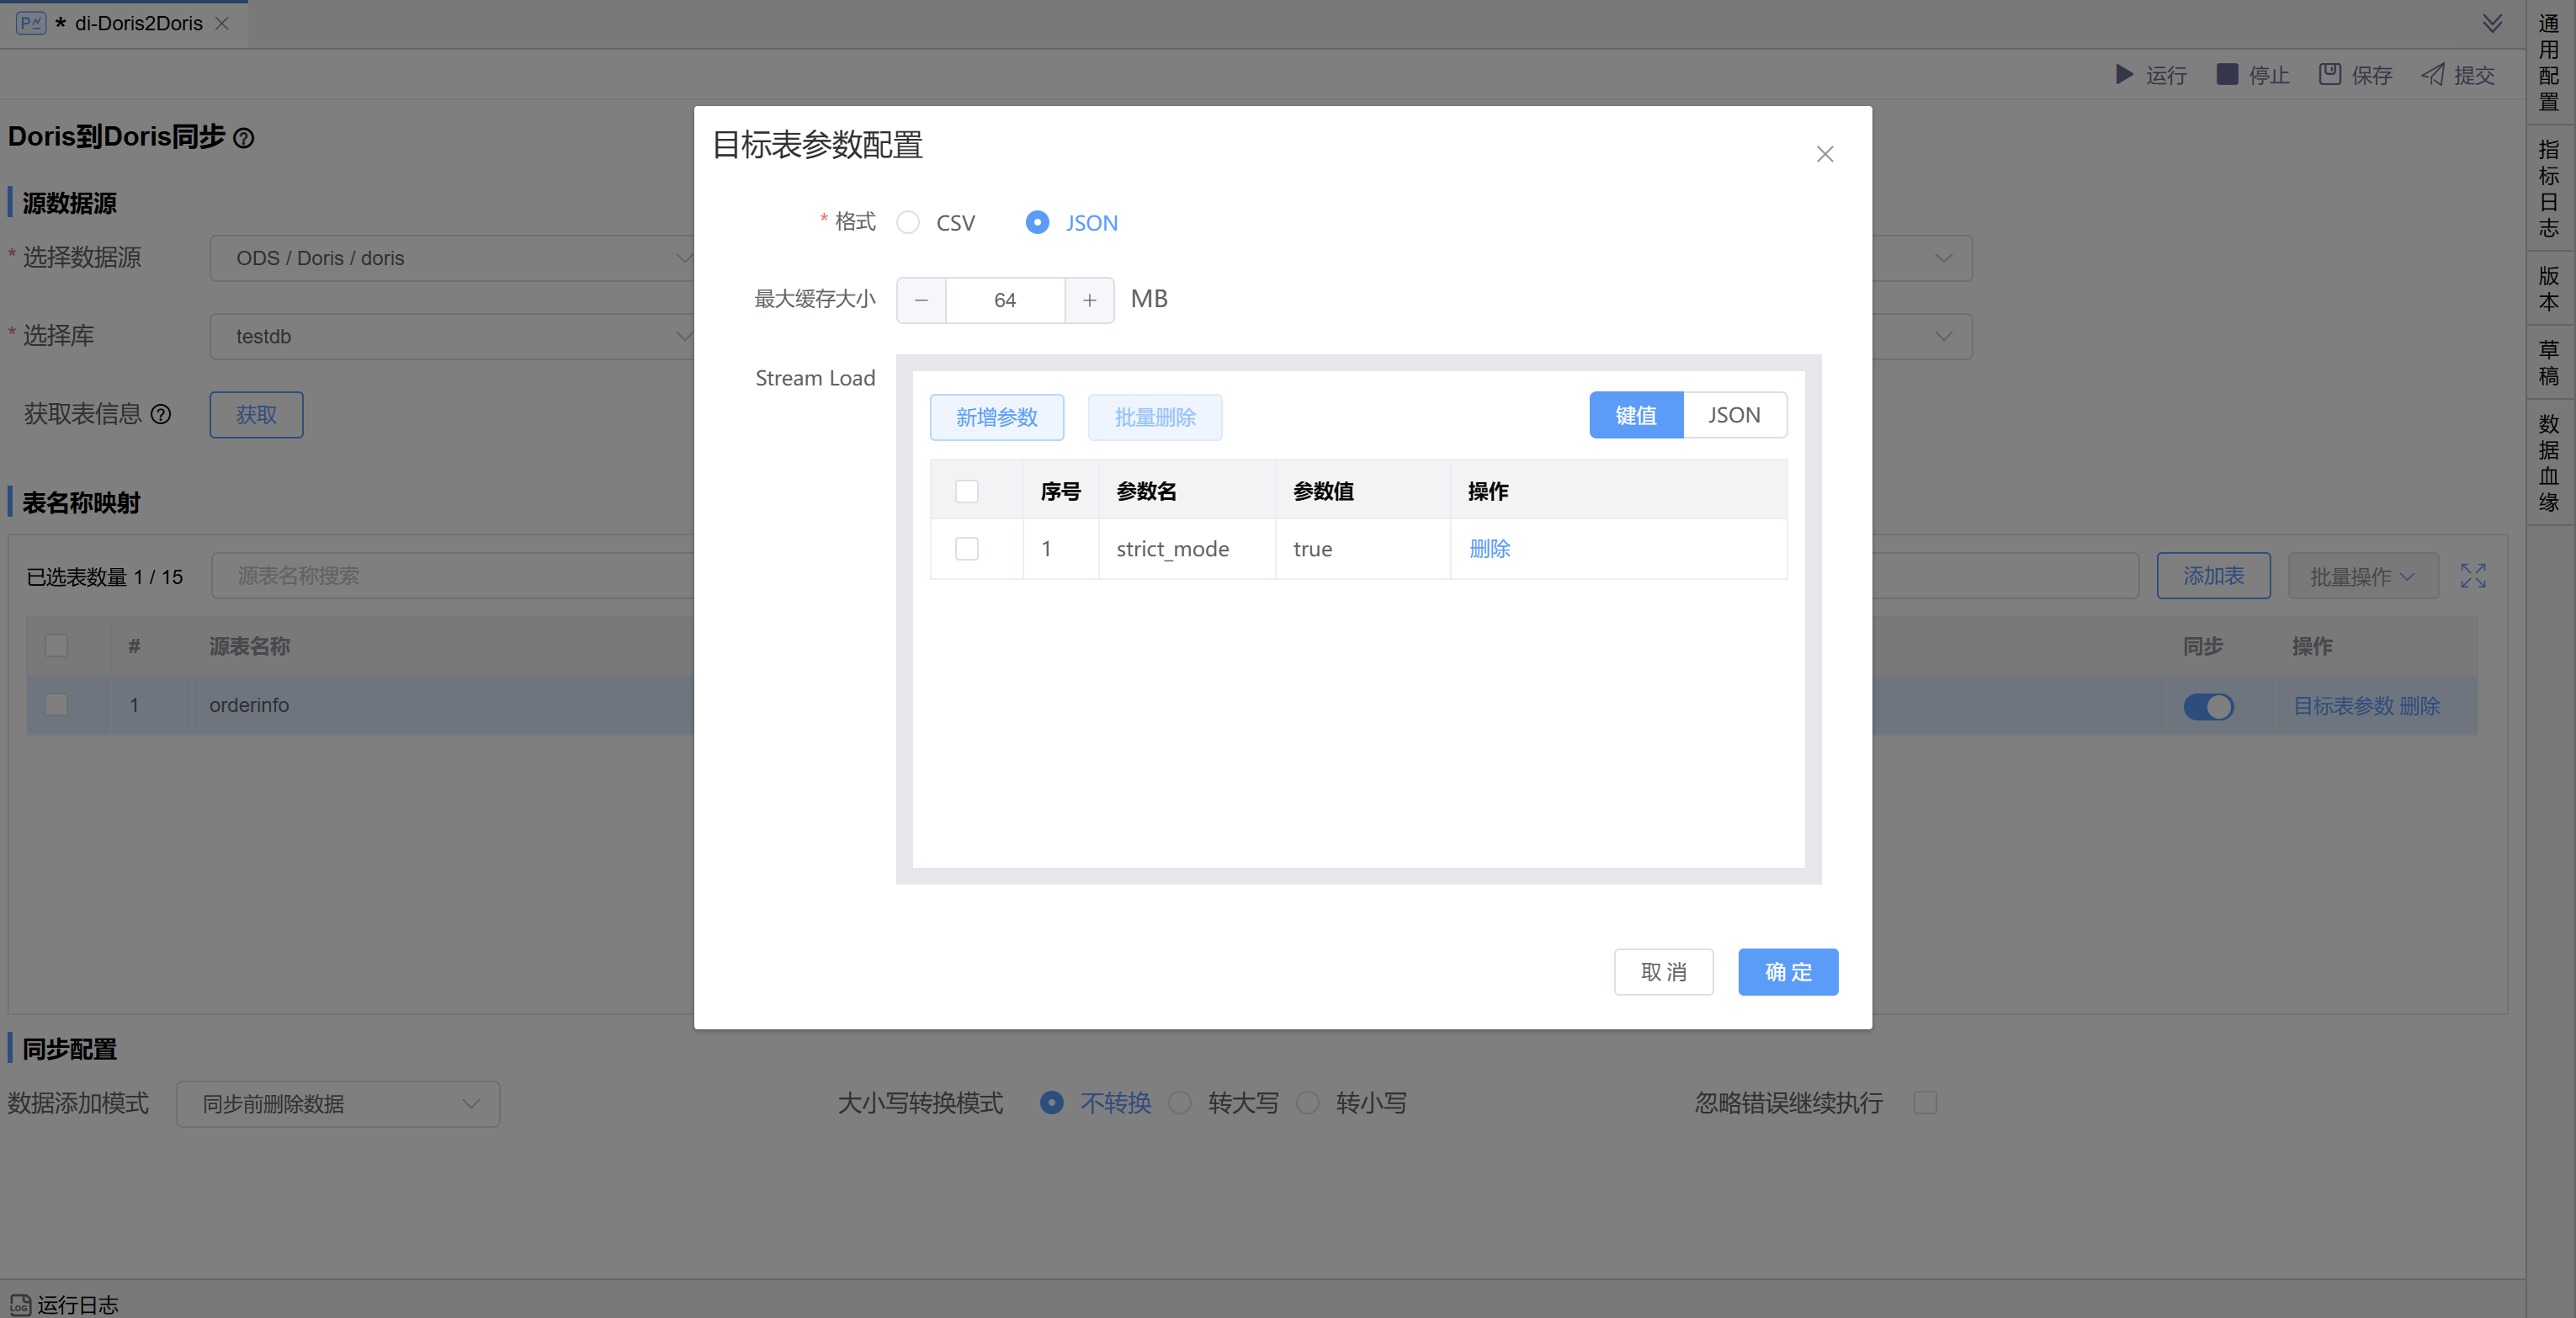Expand the 数据添加模式 dropdown

coord(338,1104)
